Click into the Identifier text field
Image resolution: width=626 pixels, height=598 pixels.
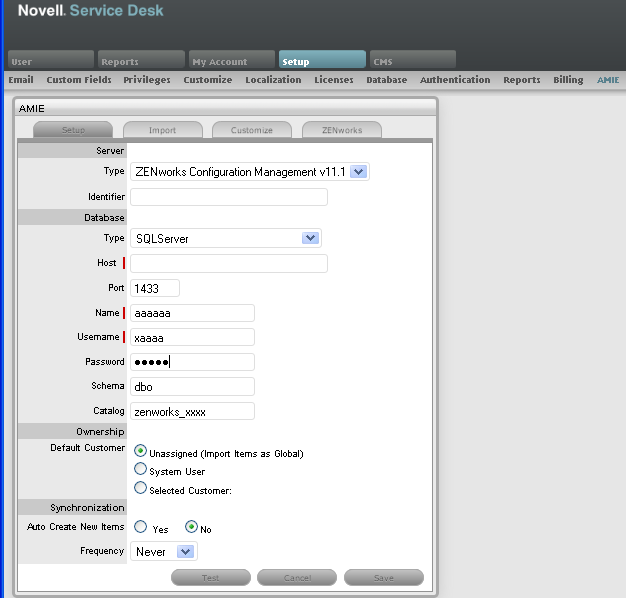coord(229,197)
